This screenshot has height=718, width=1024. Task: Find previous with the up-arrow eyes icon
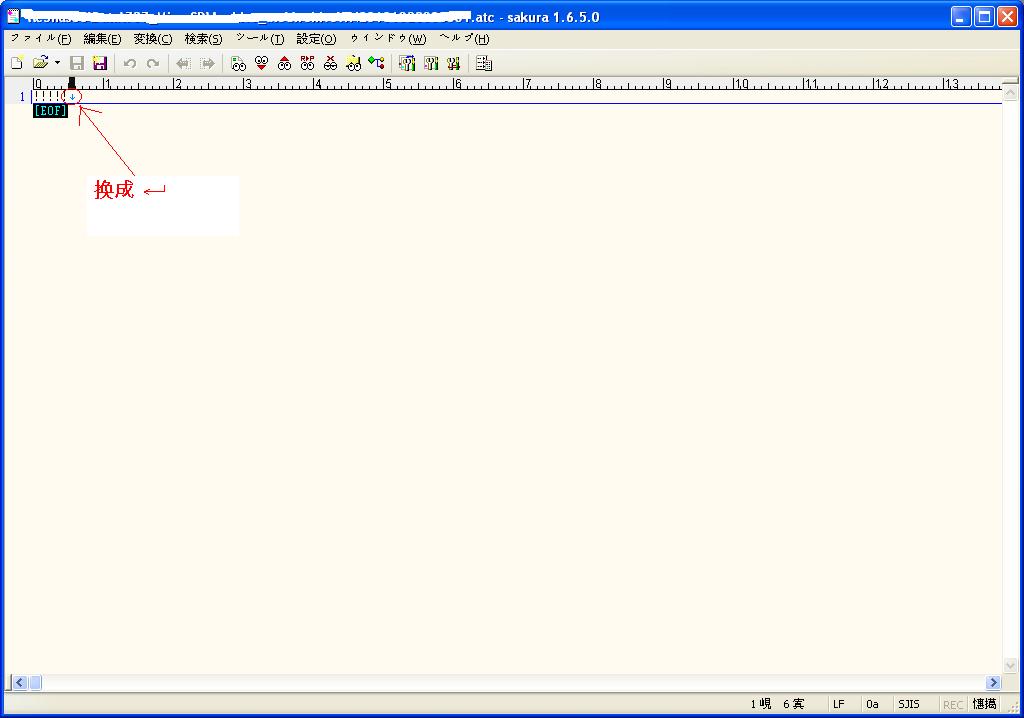[x=284, y=63]
